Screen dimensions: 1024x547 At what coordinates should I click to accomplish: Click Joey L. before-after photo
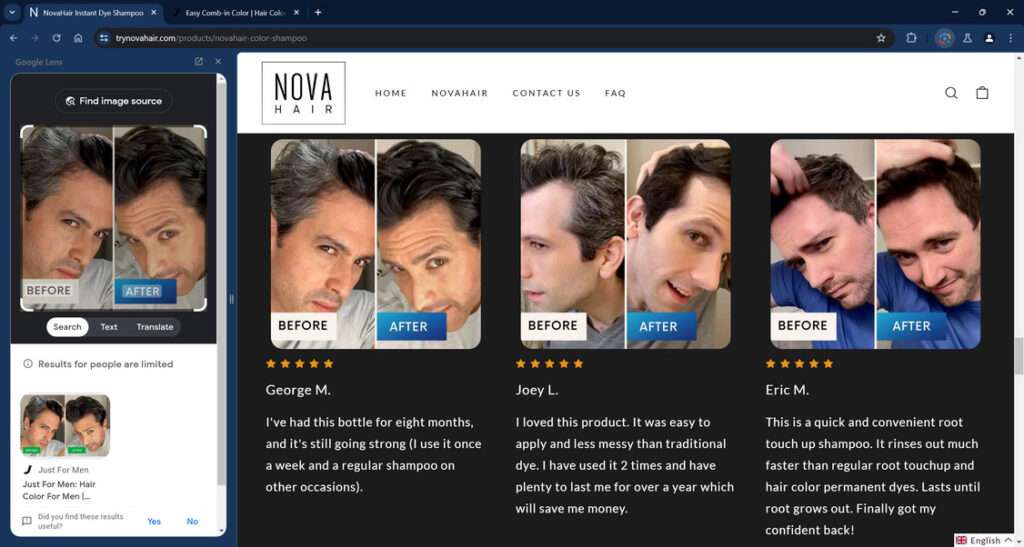click(x=626, y=244)
